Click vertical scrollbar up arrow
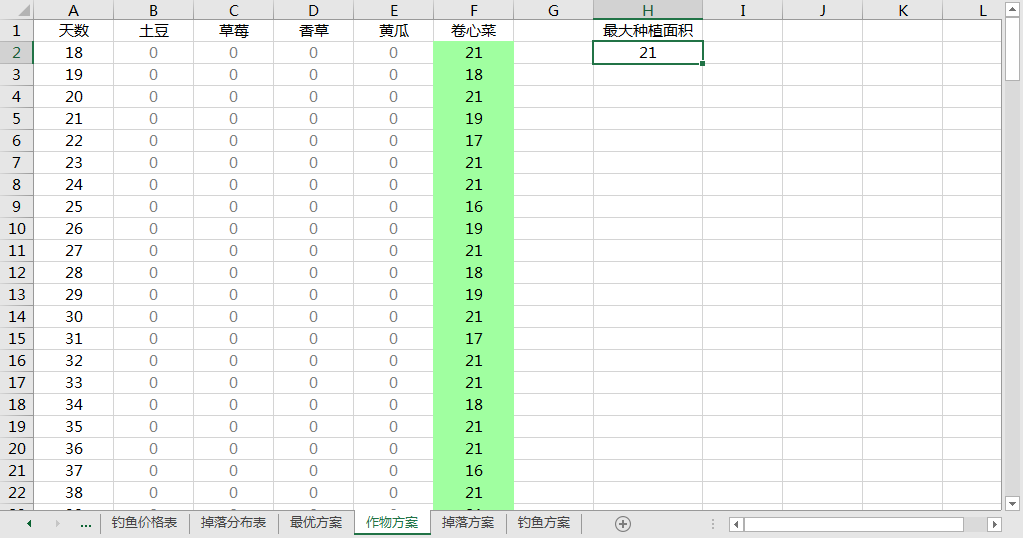 [x=1013, y=8]
